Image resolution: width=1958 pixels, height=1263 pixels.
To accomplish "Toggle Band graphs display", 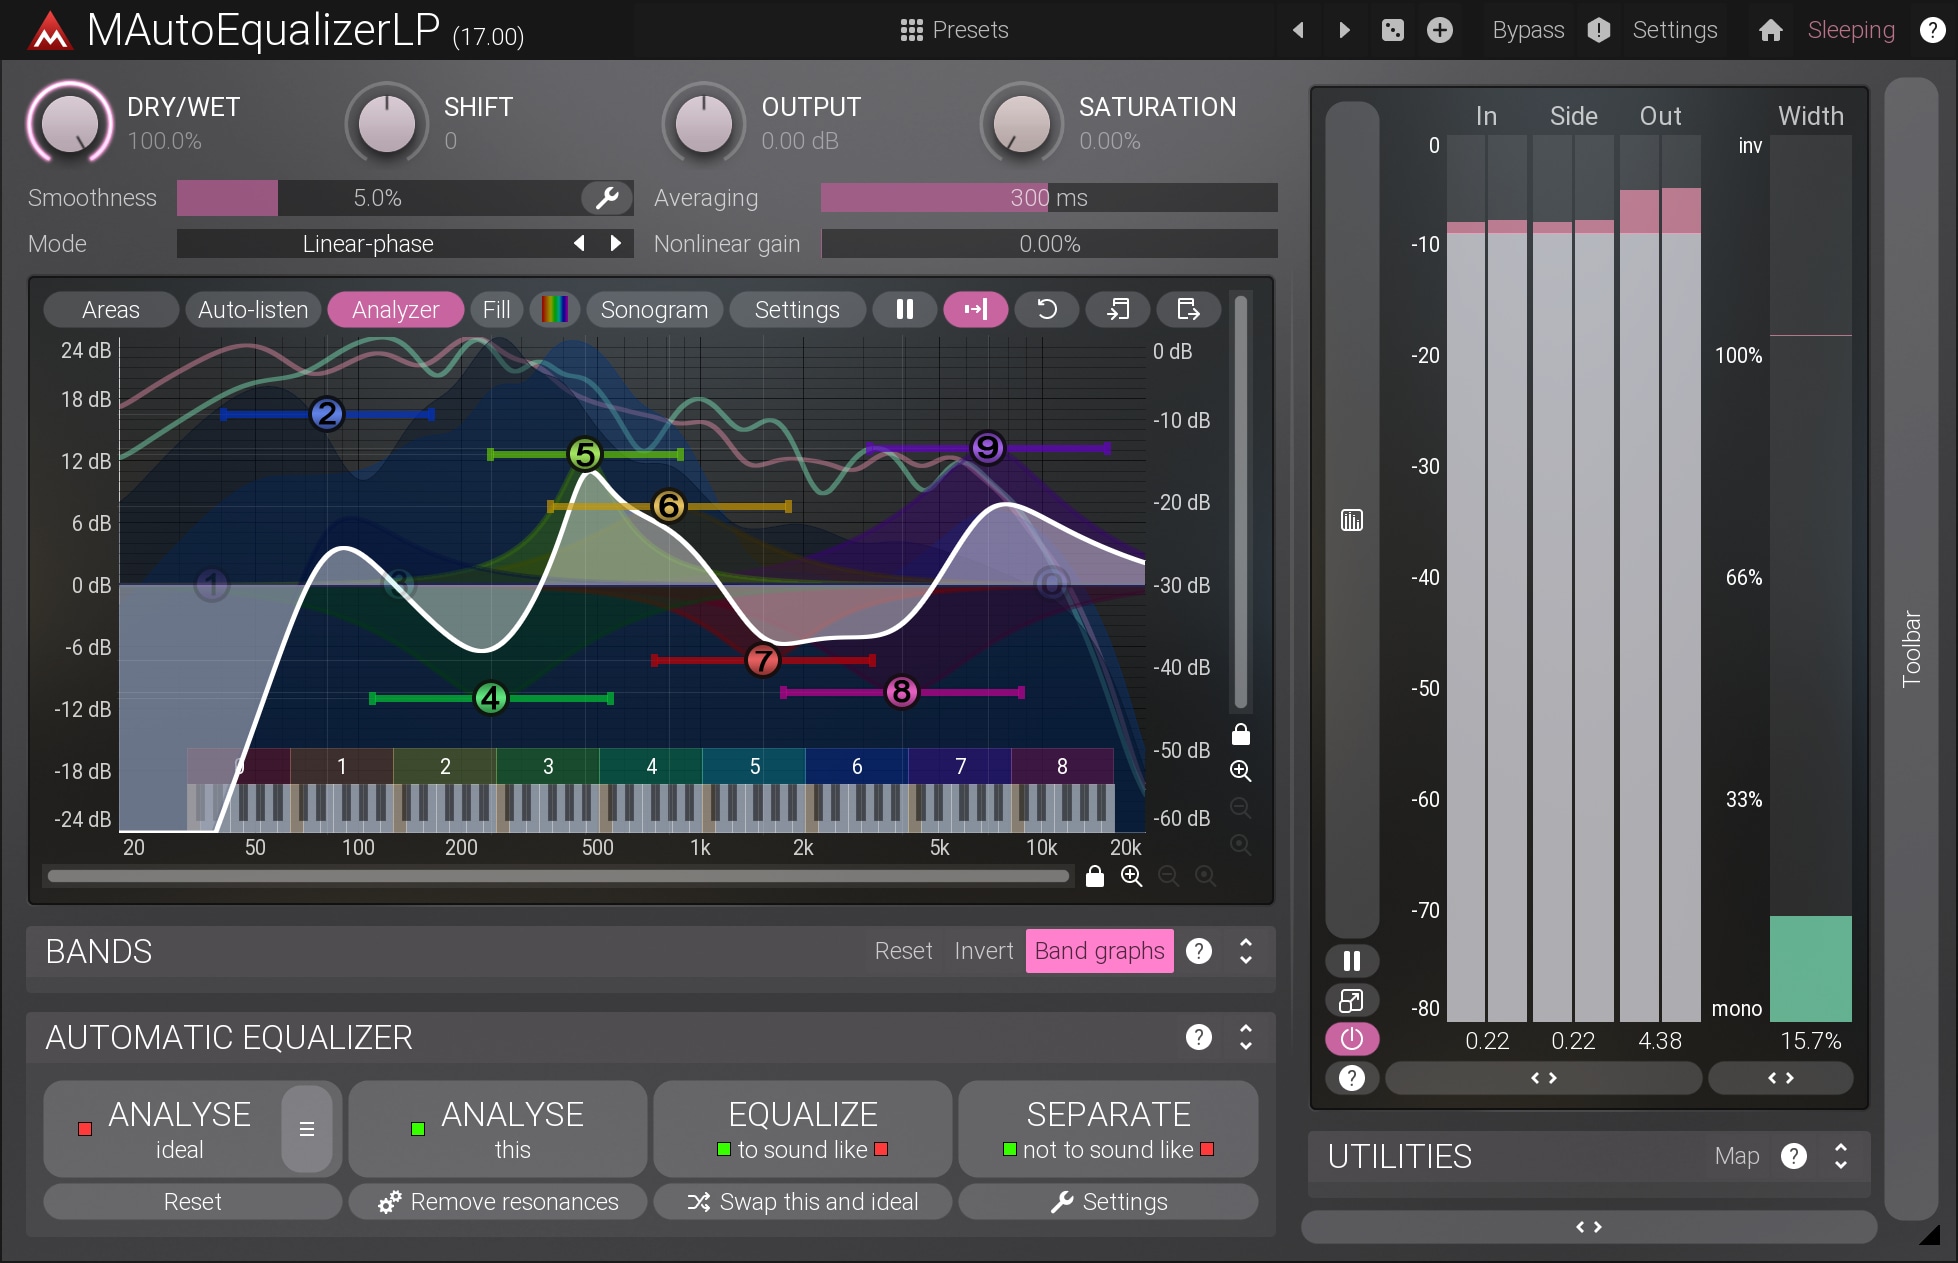I will point(1099,951).
